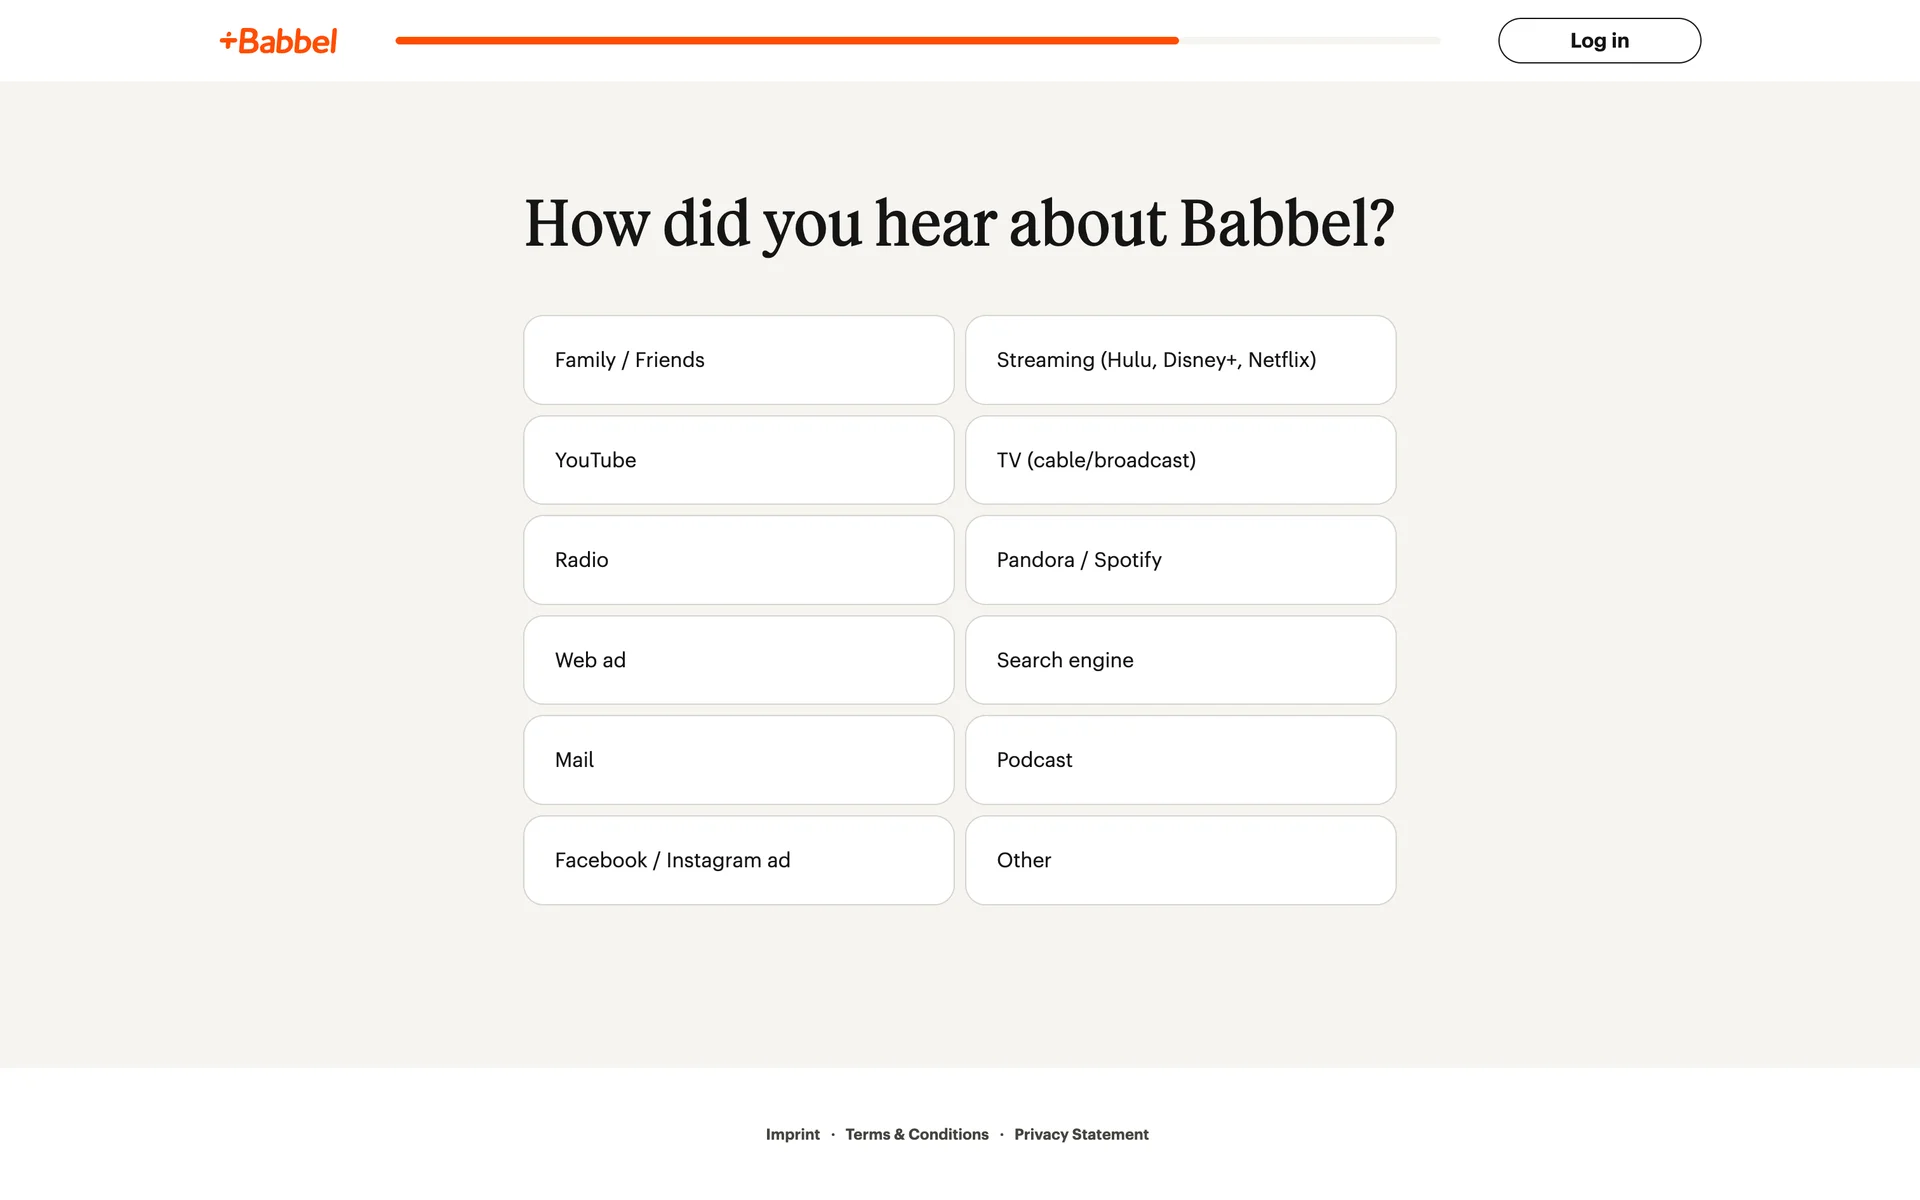
Task: Select the Mail option
Action: (x=738, y=760)
